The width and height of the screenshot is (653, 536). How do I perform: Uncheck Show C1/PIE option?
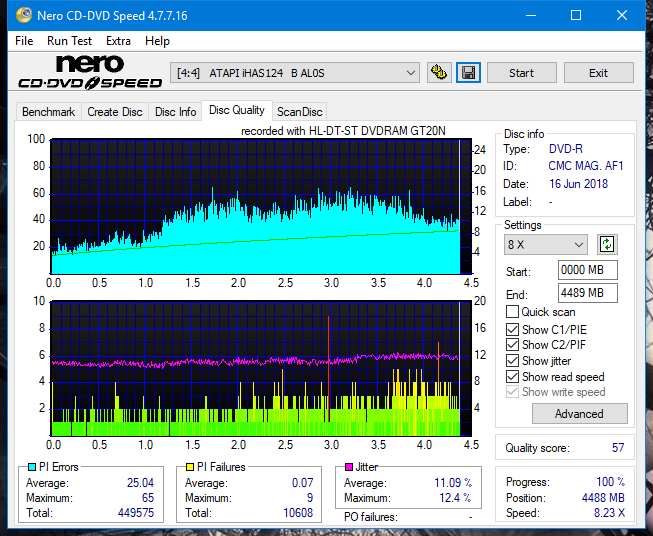coord(512,329)
